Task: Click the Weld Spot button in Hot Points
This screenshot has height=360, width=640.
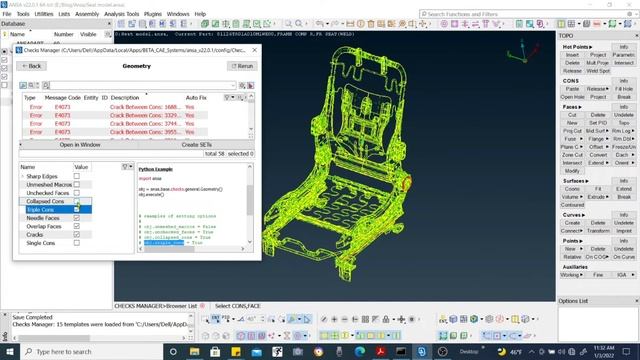Action: tap(598, 71)
